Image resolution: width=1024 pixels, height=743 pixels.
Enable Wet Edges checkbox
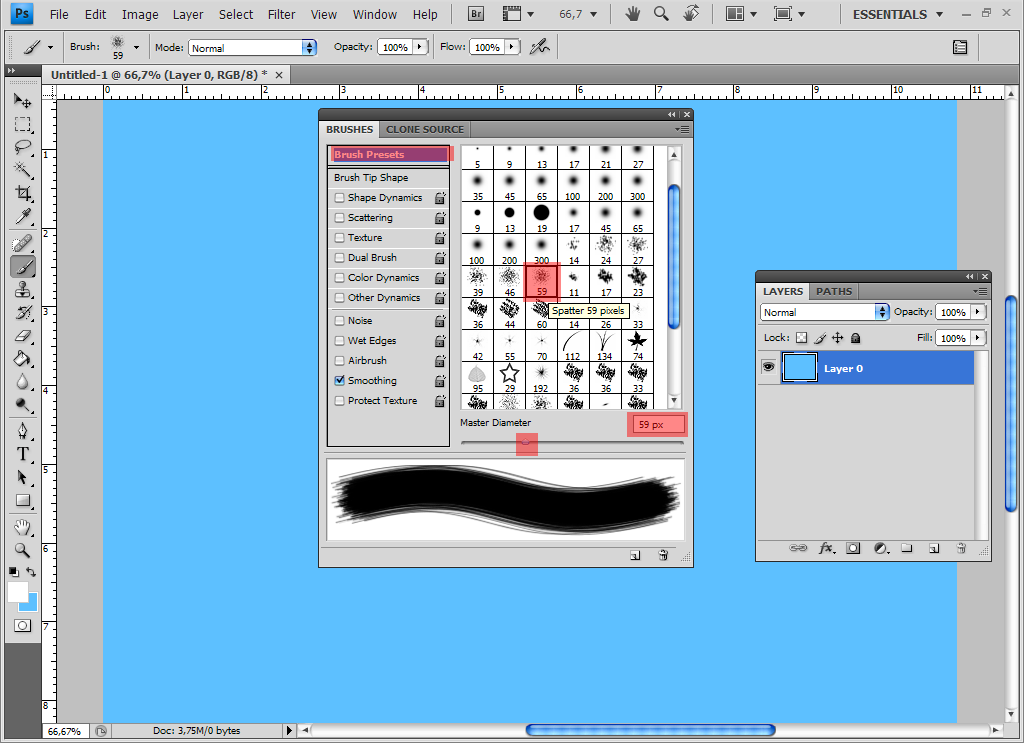pyautogui.click(x=340, y=340)
